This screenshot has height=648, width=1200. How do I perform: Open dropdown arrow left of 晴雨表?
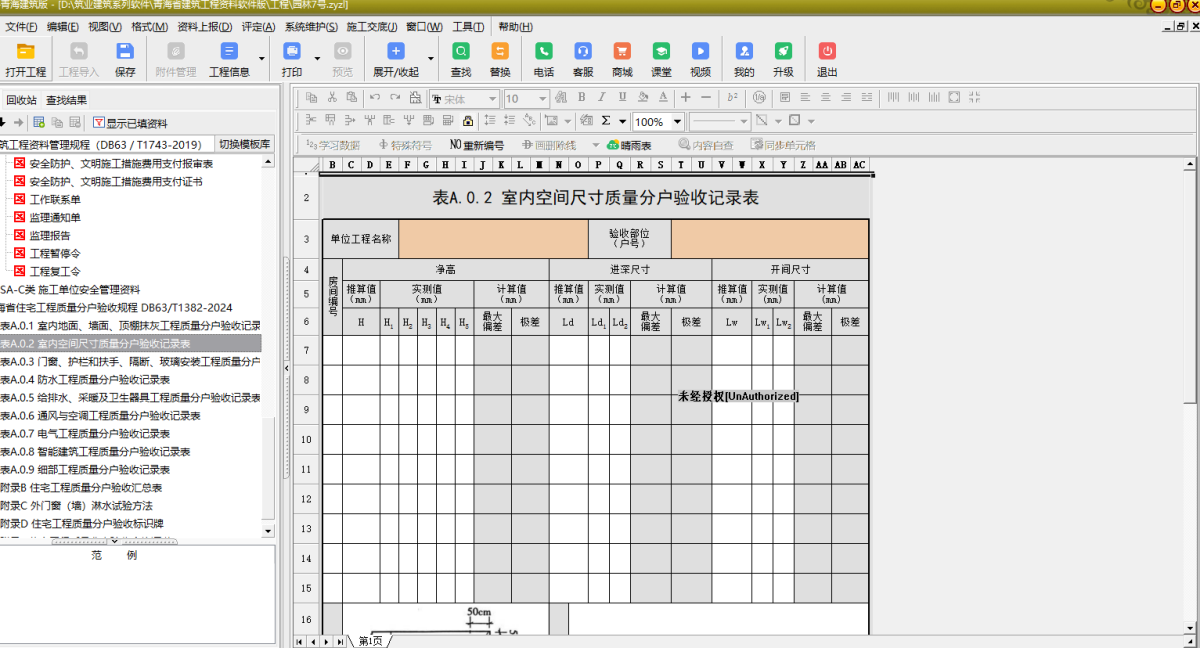(596, 146)
